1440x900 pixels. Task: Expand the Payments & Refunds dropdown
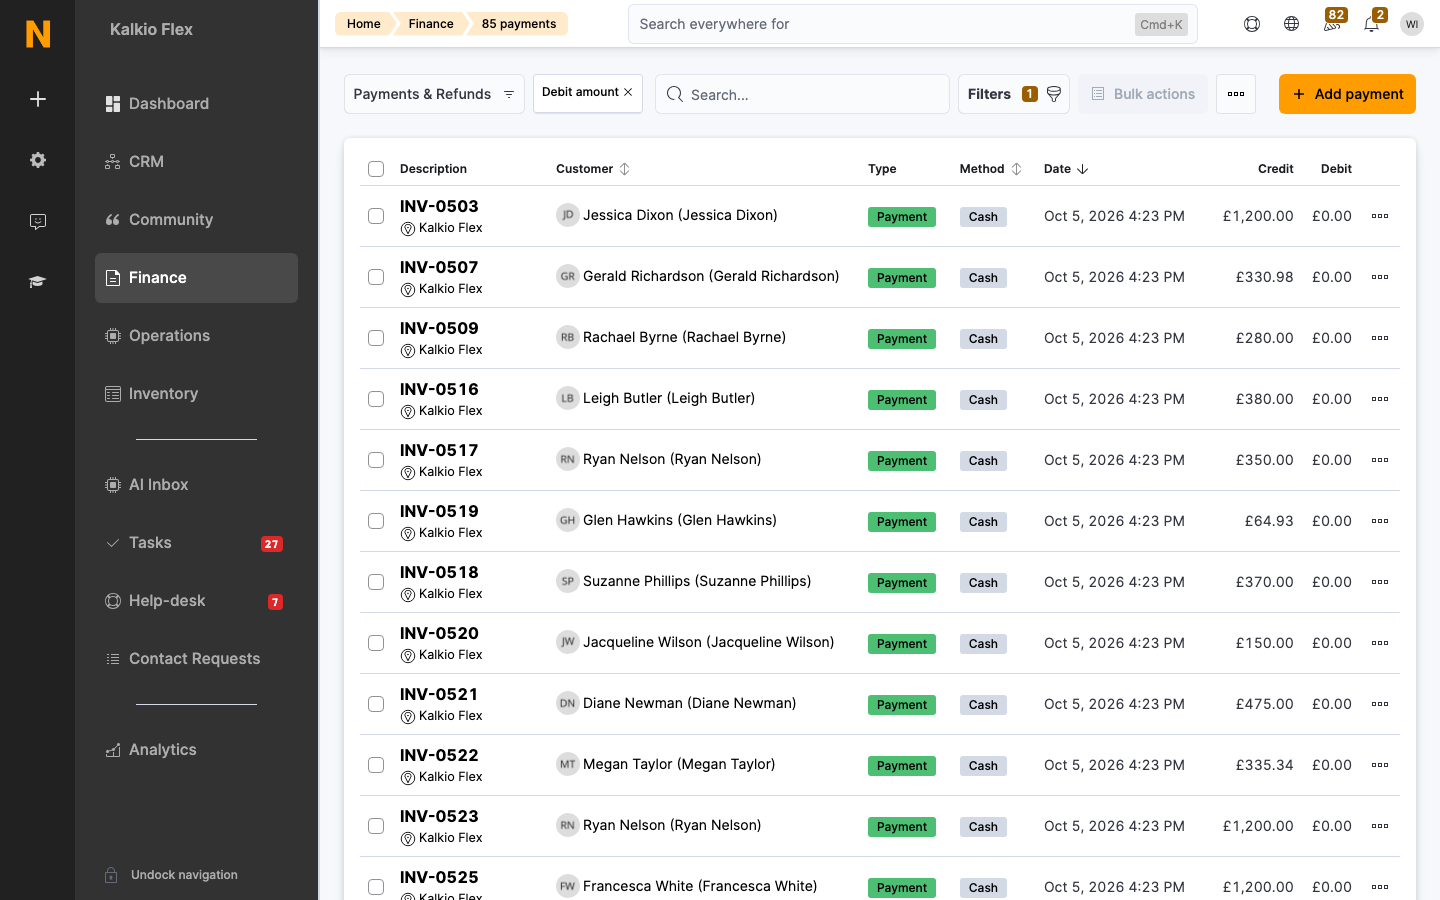tap(434, 94)
